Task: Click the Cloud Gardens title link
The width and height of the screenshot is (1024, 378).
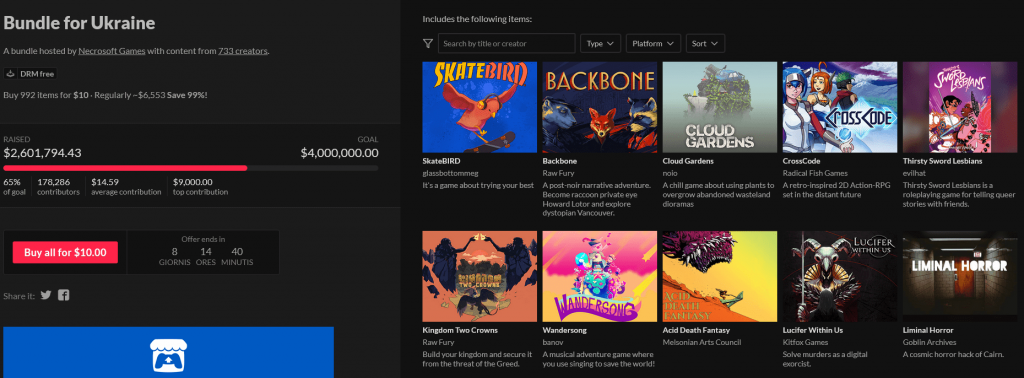Action: (688, 161)
